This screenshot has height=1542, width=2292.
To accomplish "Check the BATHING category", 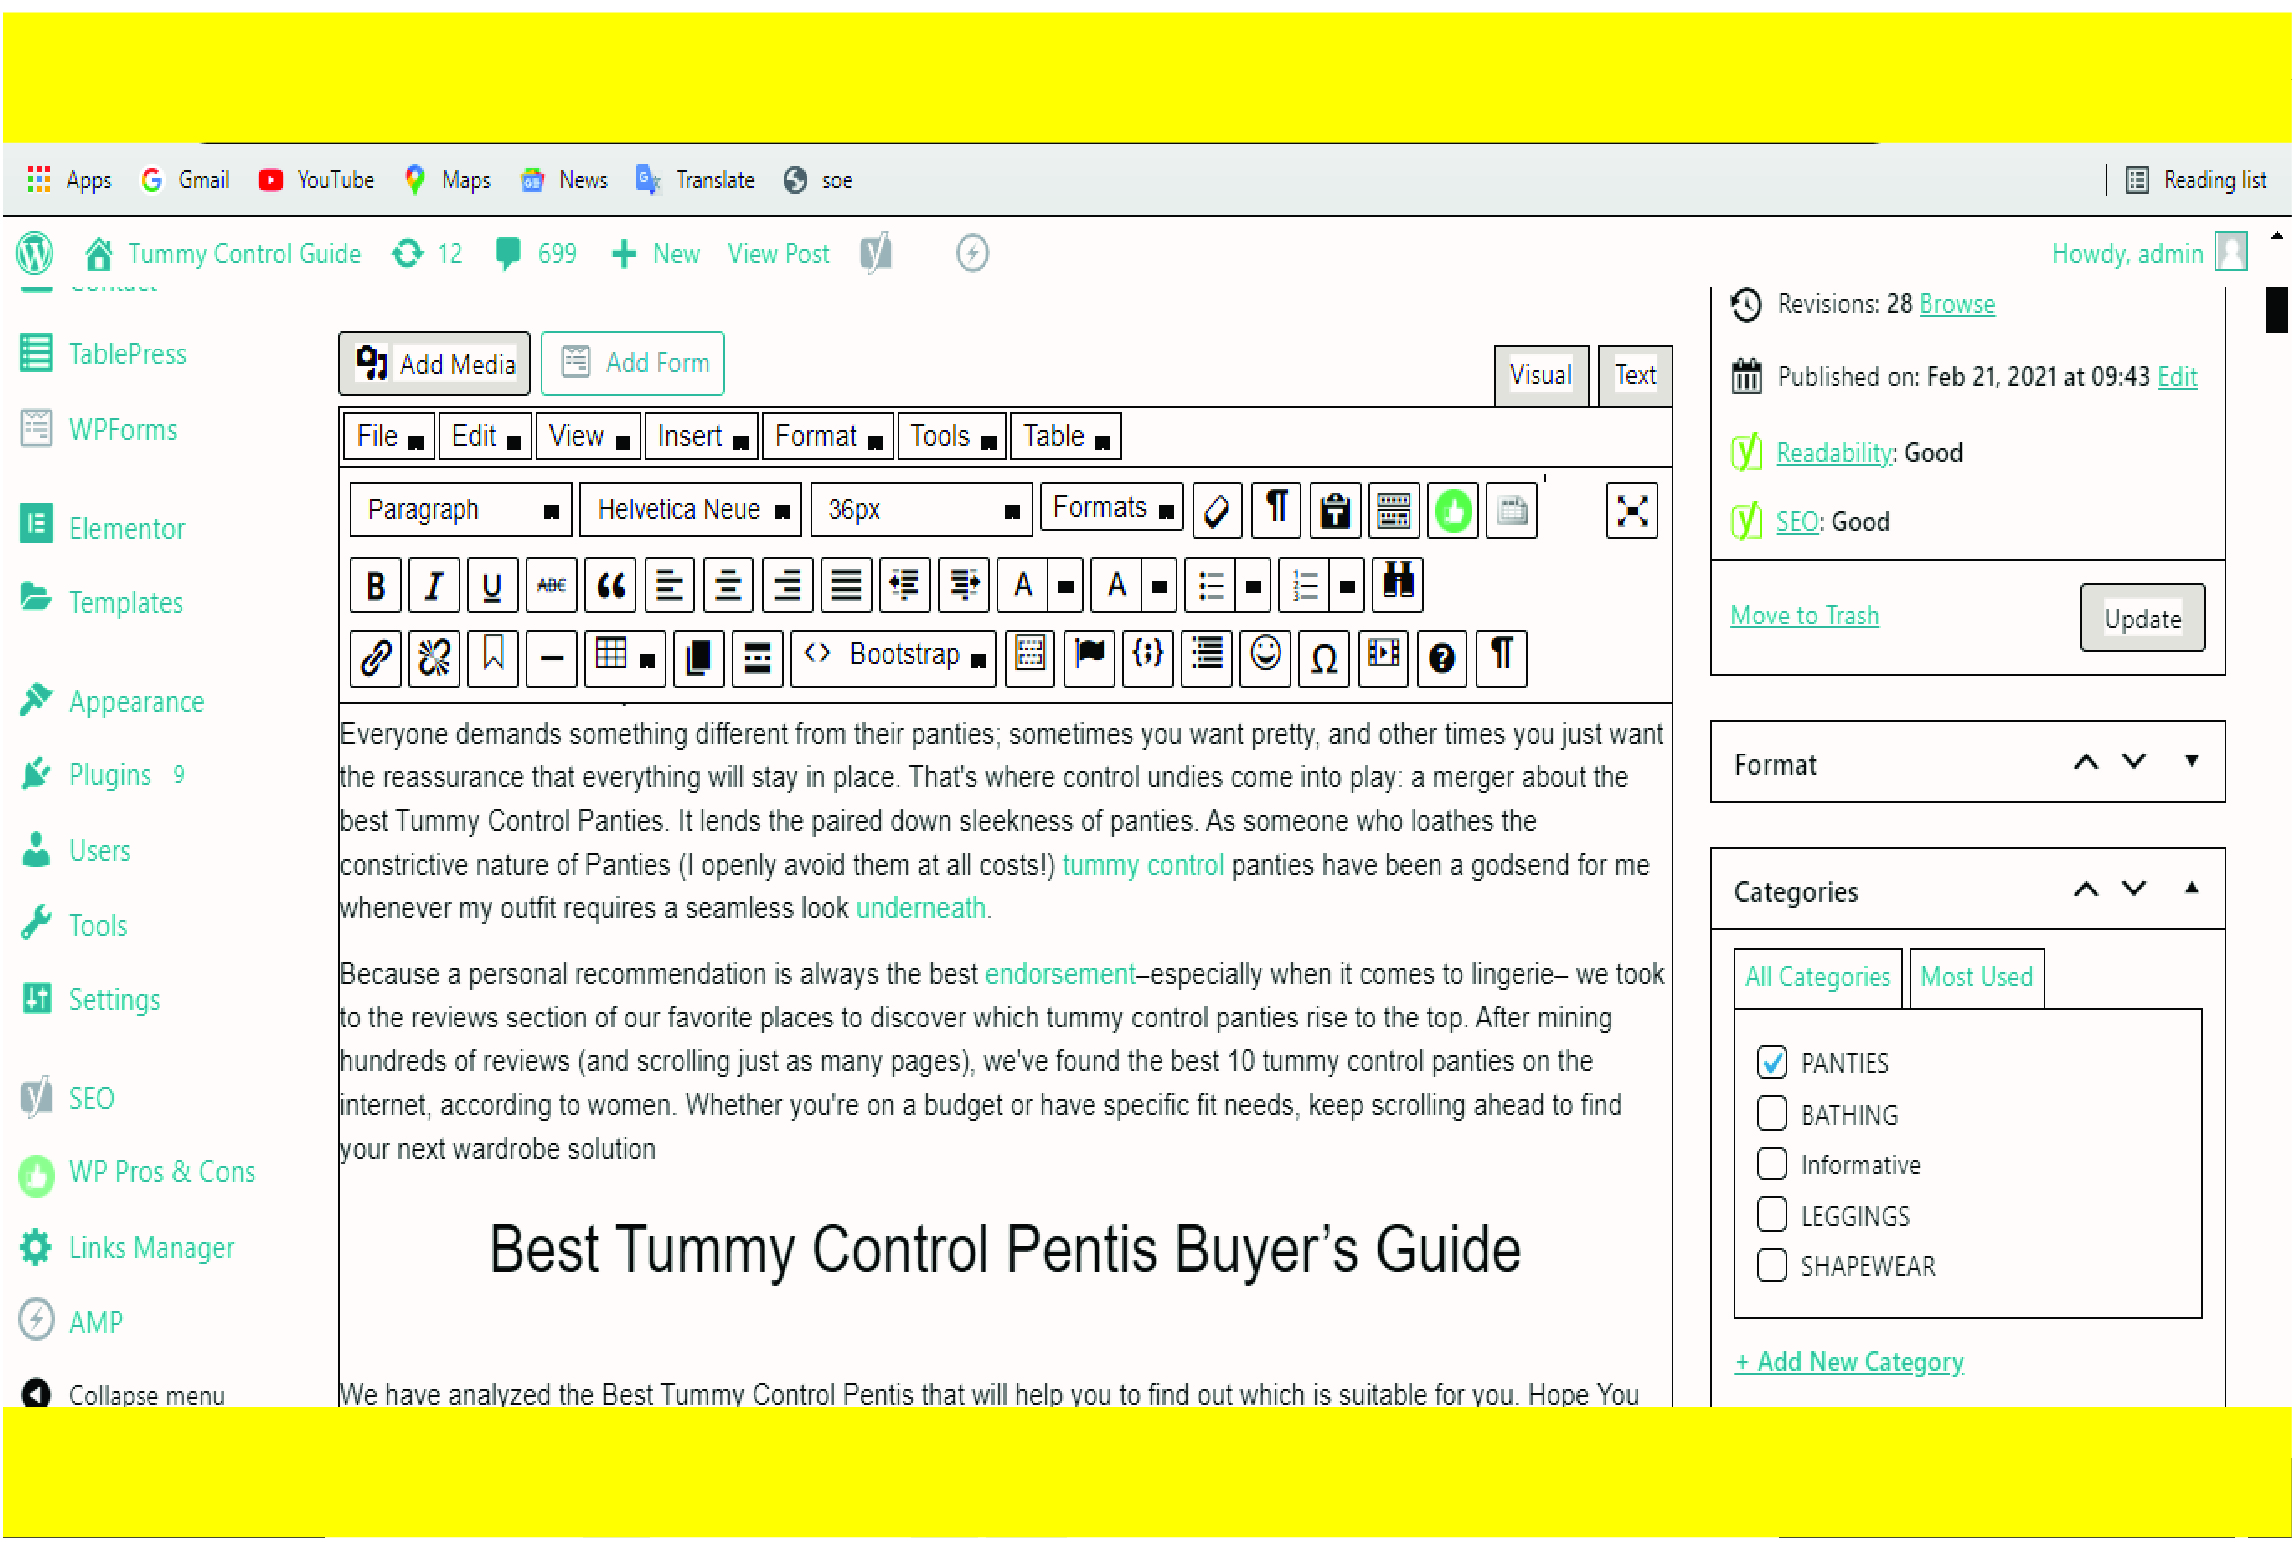I will 1771,1113.
